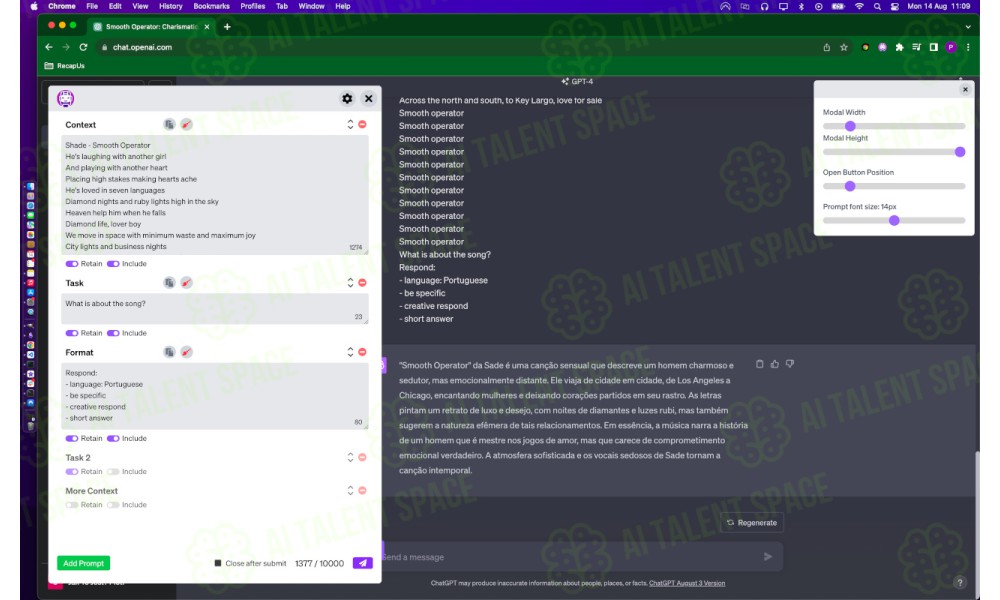1000x600 pixels.
Task: Click the clear icon beside Task
Action: click(186, 282)
